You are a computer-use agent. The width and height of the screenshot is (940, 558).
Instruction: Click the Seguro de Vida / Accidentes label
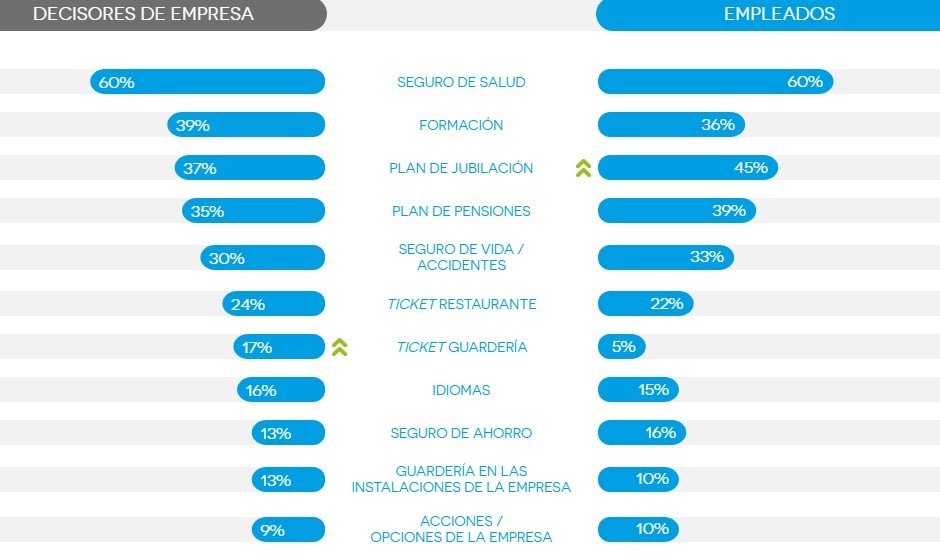[461, 257]
